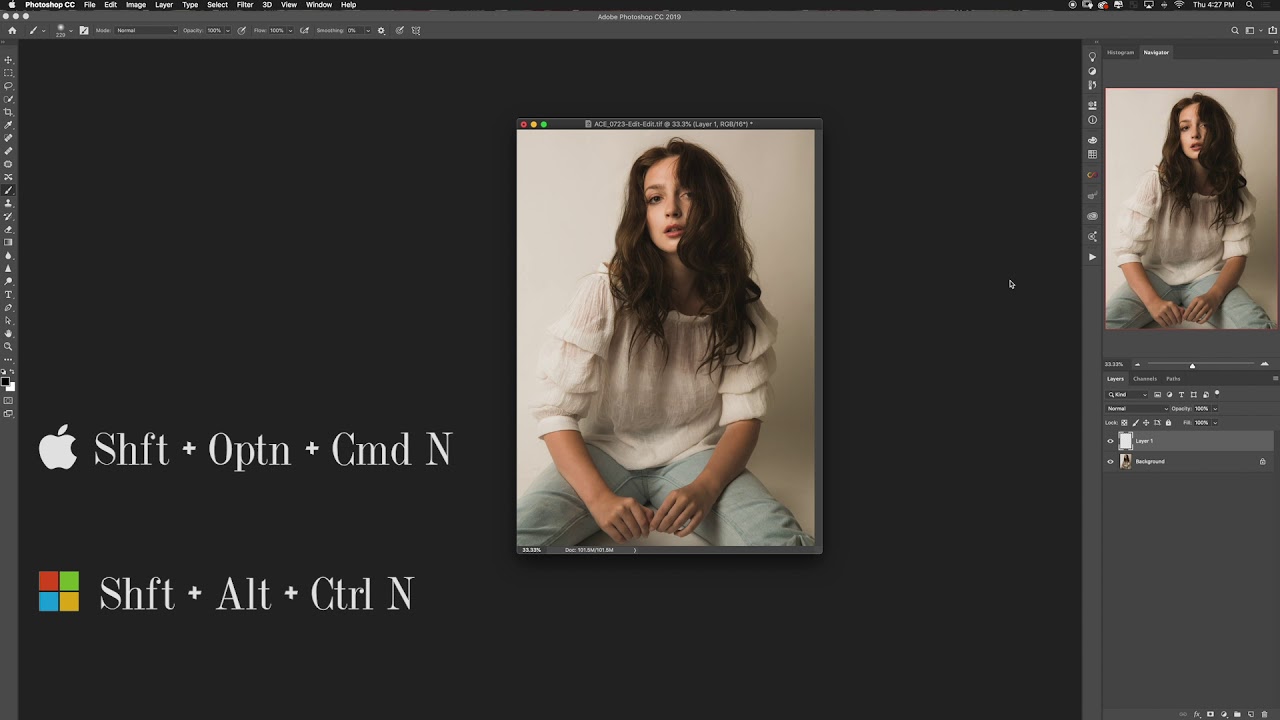Screen dimensions: 1280x720
Task: Switch to the Histogram tab
Action: (1121, 52)
